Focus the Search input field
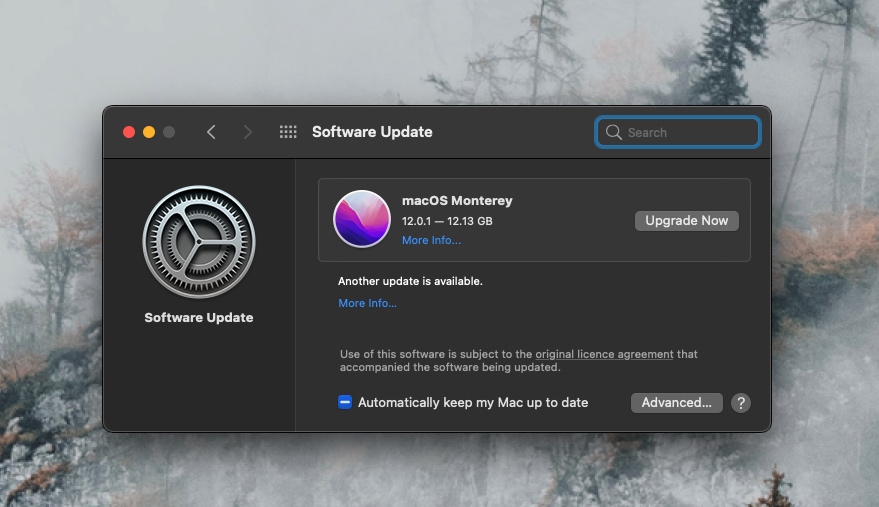 click(678, 132)
